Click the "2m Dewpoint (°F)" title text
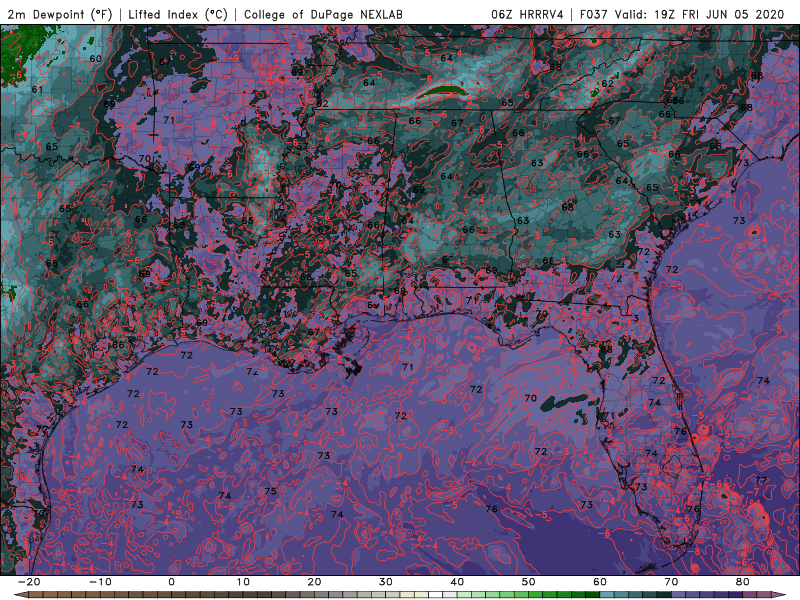The image size is (800, 600). [60, 14]
